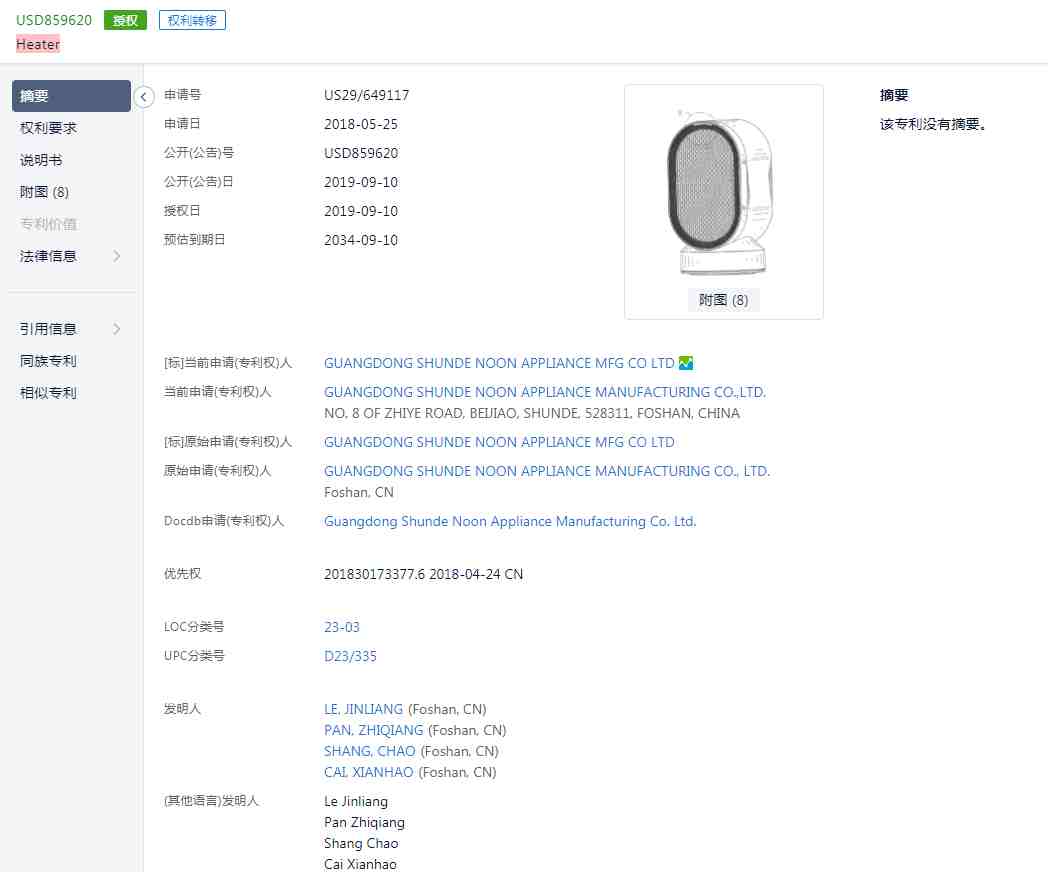This screenshot has height=873, width=1048.
Task: Collapse the sidebar with the arrow button
Action: click(x=143, y=97)
